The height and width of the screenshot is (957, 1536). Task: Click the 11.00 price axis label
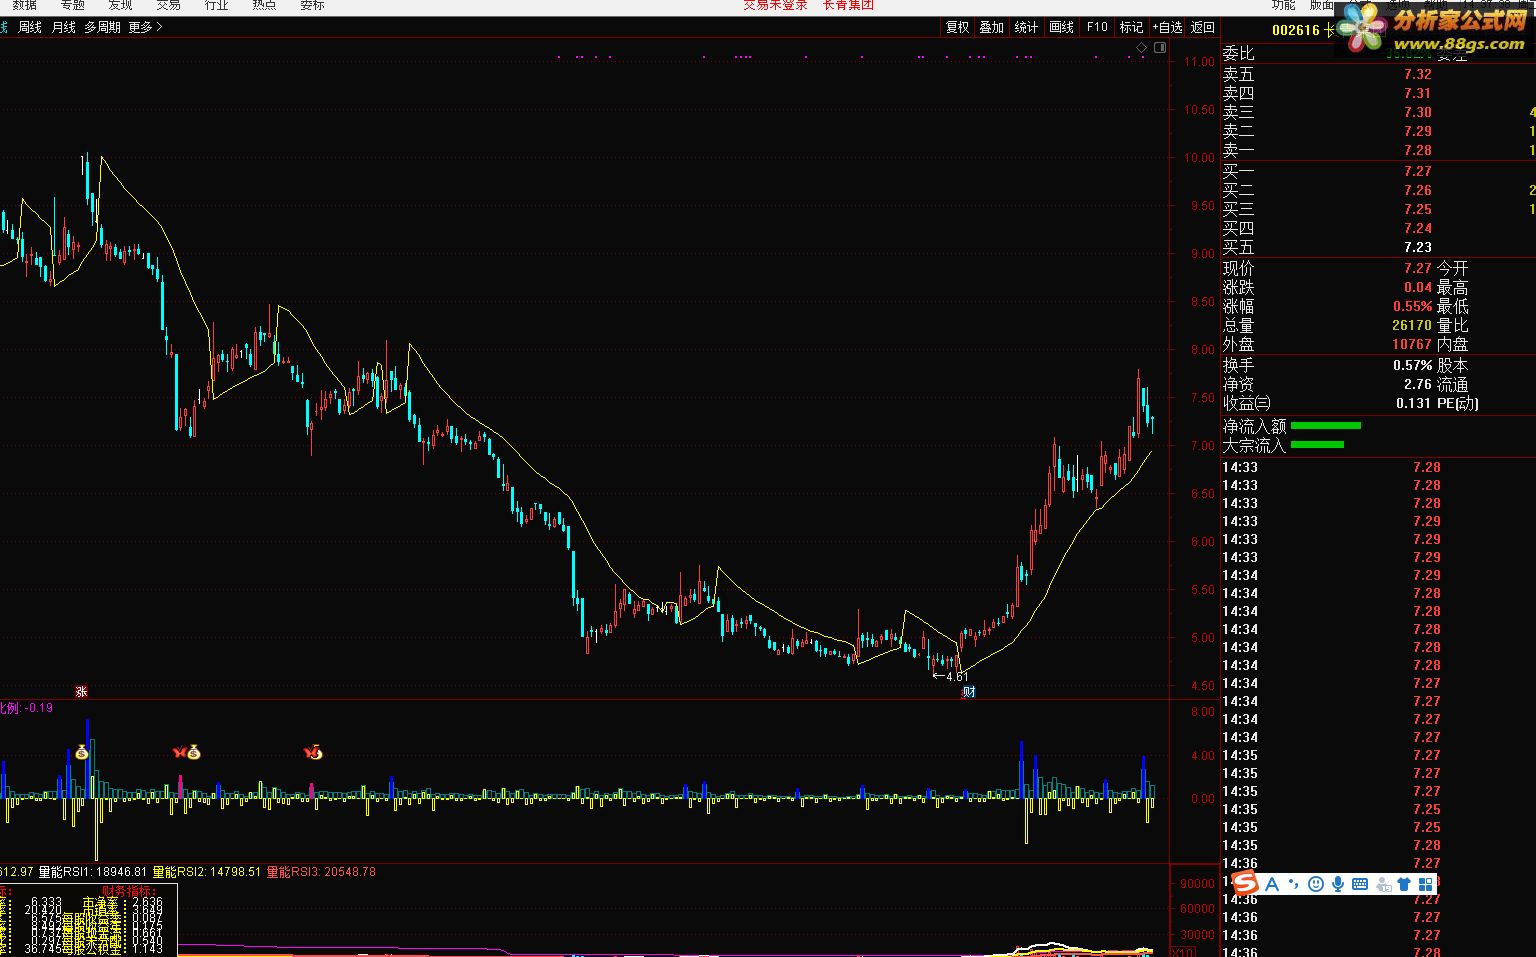(x=1198, y=62)
